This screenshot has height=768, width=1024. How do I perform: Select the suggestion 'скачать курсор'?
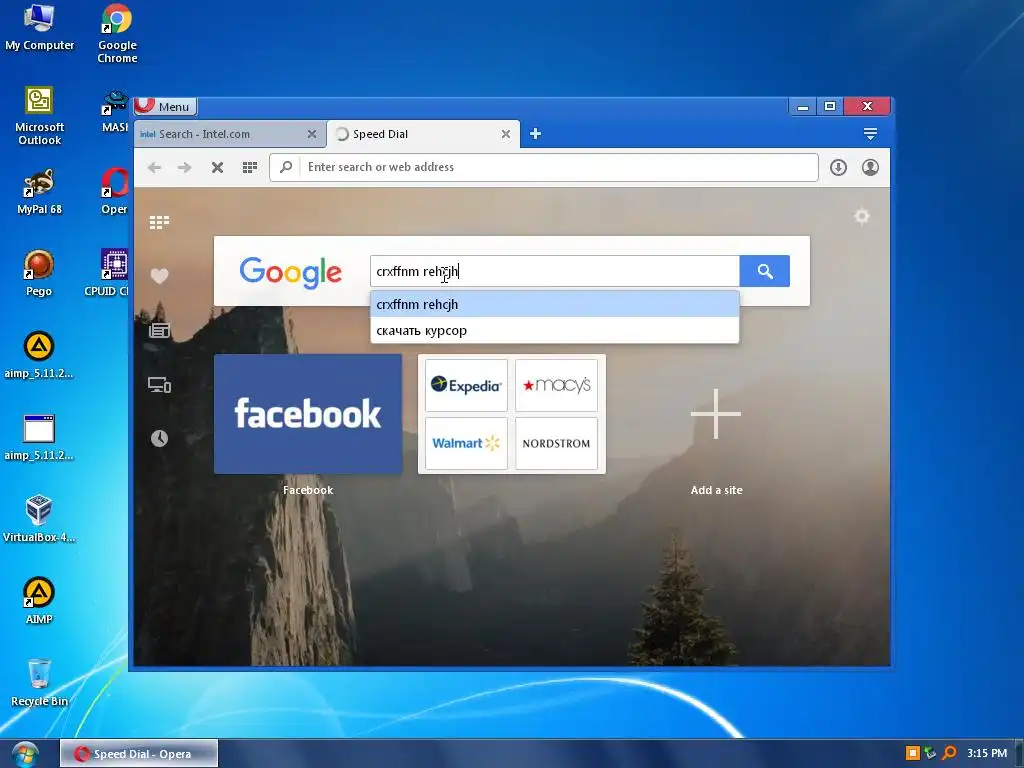554,330
